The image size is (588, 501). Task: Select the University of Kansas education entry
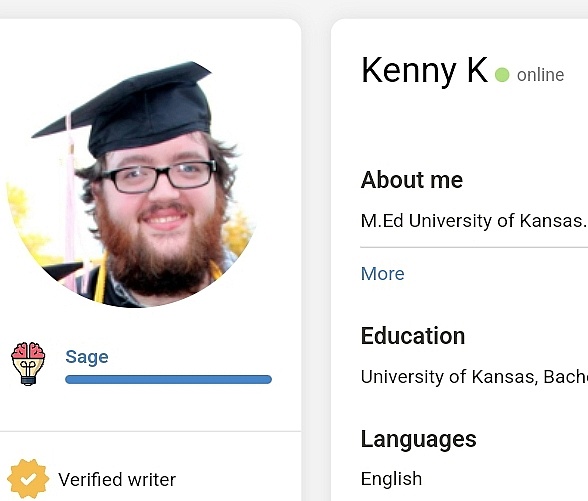tap(474, 376)
